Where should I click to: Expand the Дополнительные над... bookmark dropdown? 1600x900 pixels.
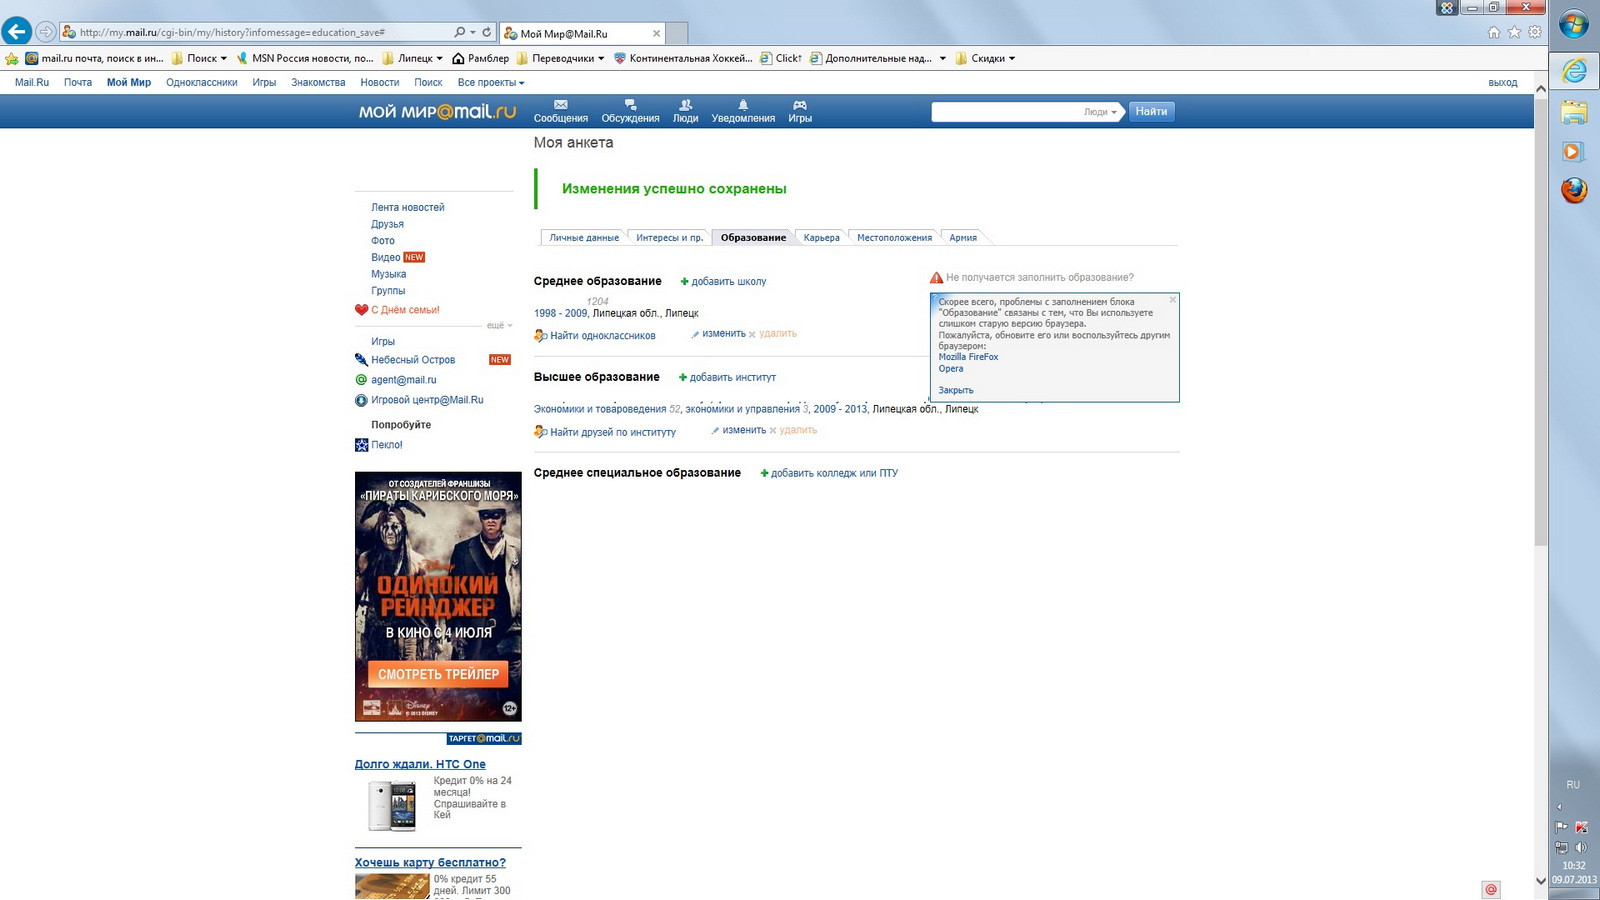pyautogui.click(x=942, y=59)
